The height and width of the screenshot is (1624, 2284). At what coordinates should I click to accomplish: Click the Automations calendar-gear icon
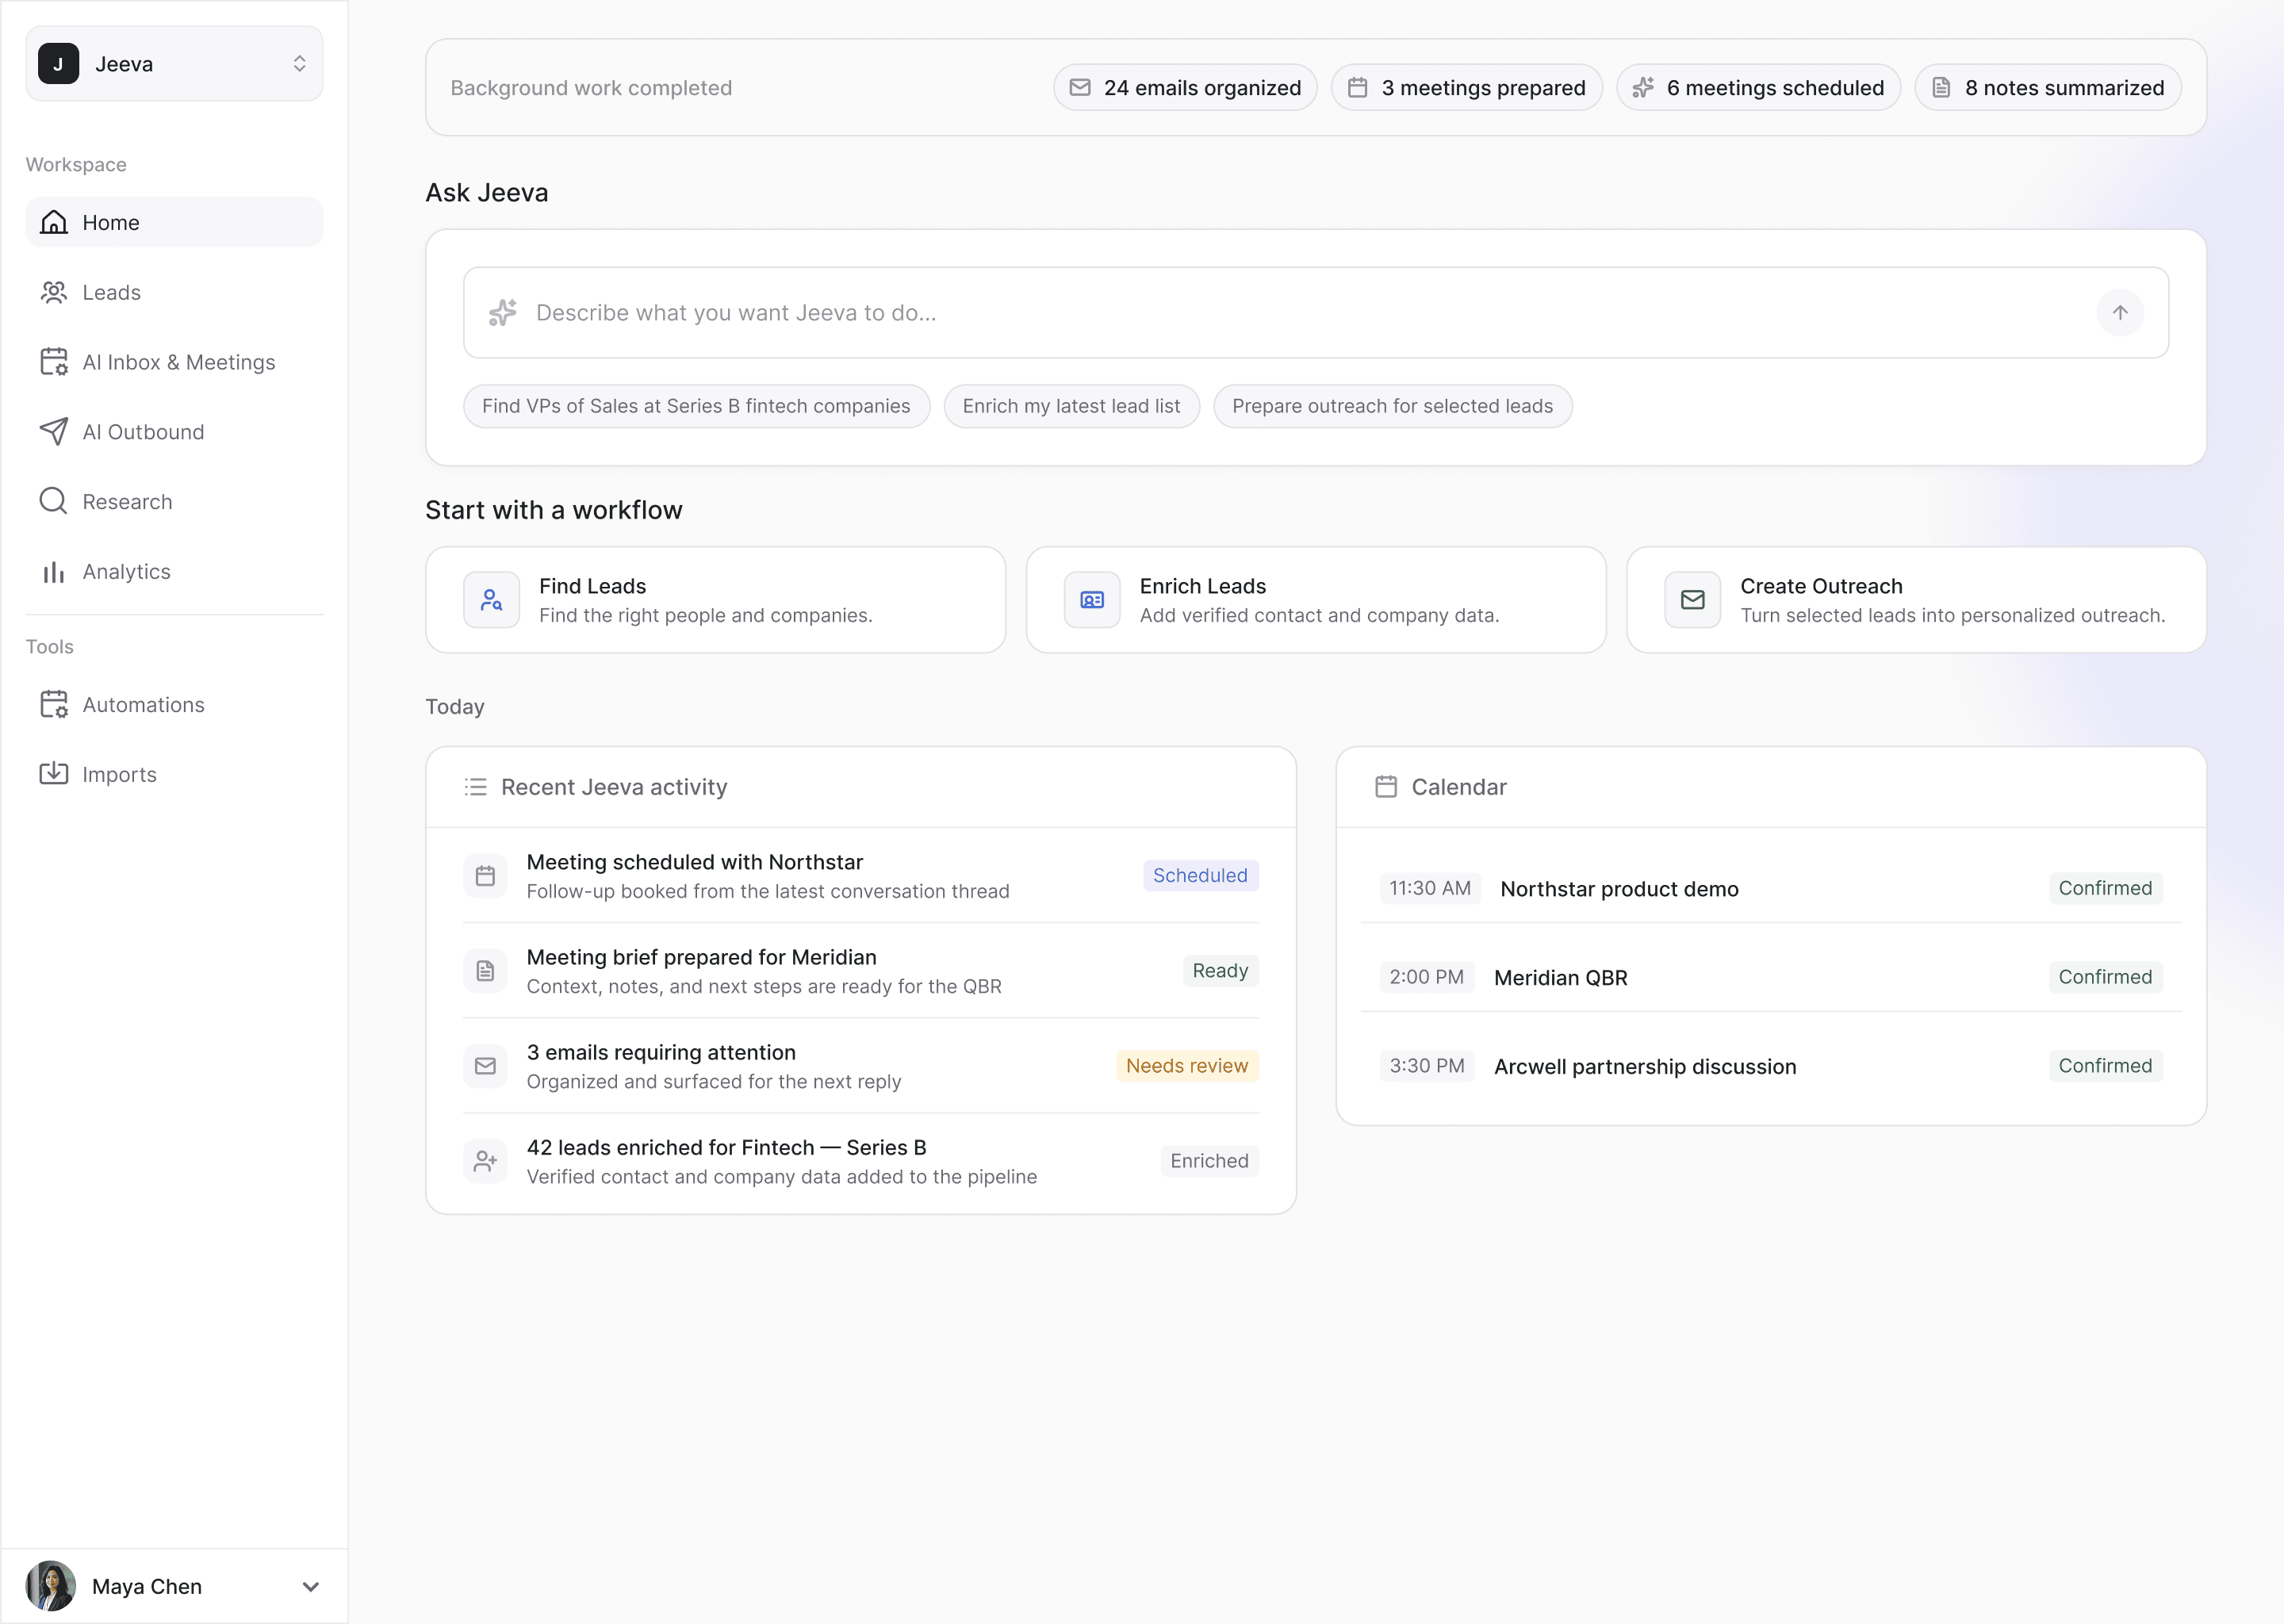(x=53, y=704)
